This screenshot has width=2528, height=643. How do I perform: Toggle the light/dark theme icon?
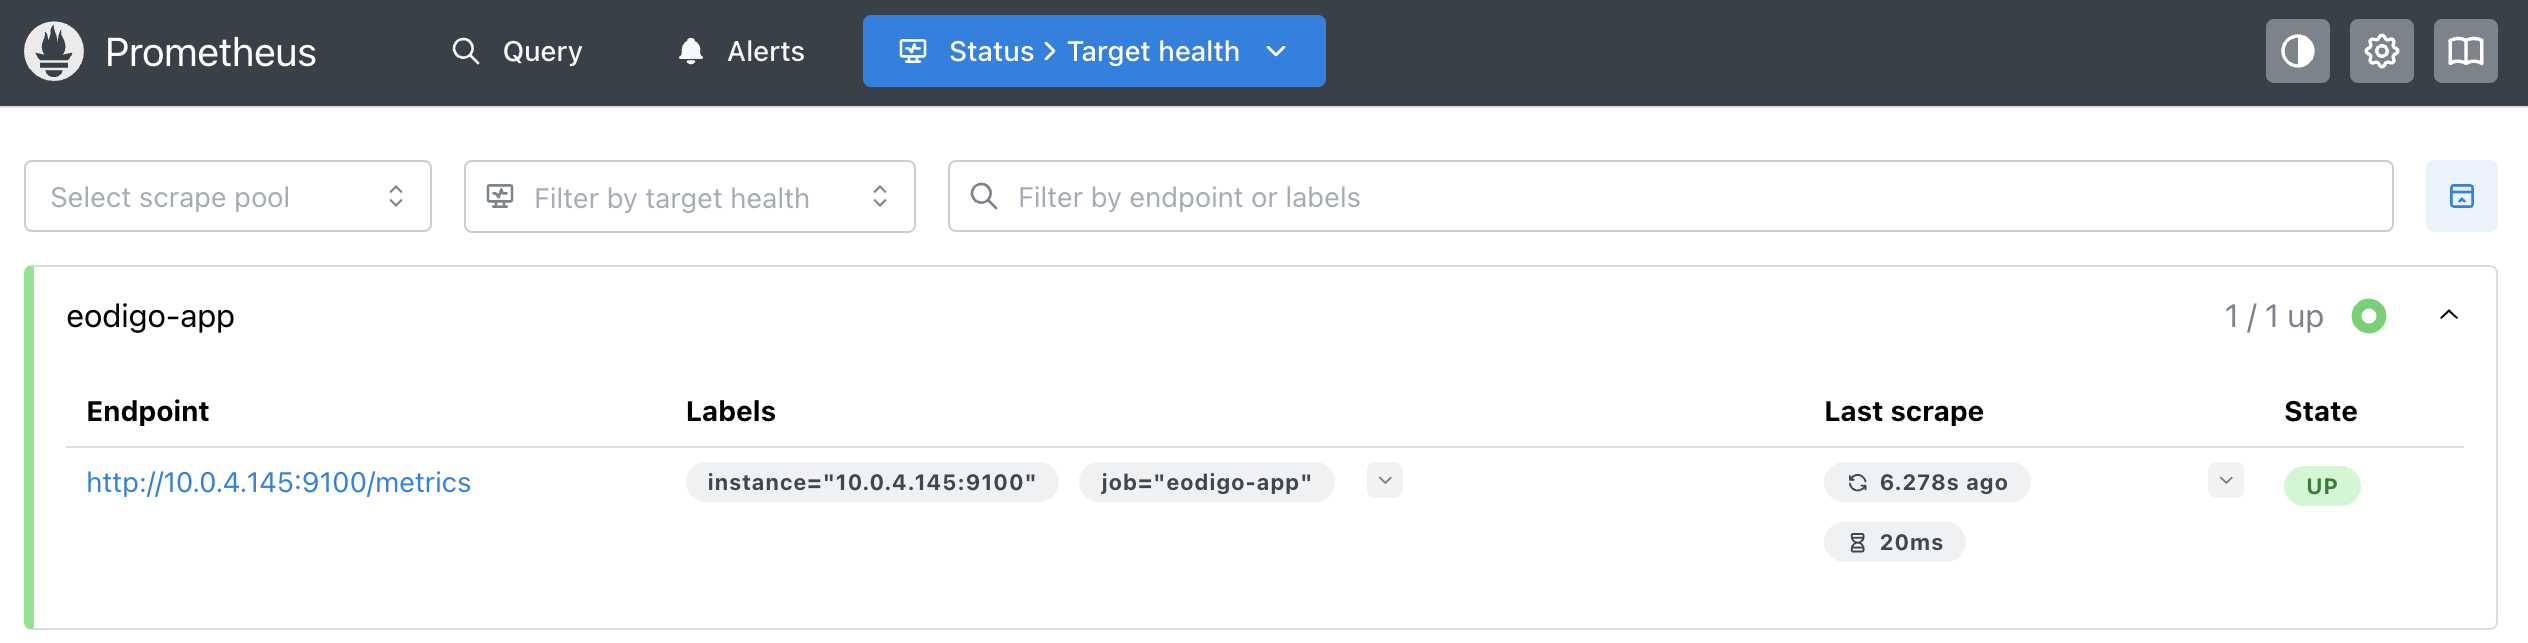tap(2297, 51)
